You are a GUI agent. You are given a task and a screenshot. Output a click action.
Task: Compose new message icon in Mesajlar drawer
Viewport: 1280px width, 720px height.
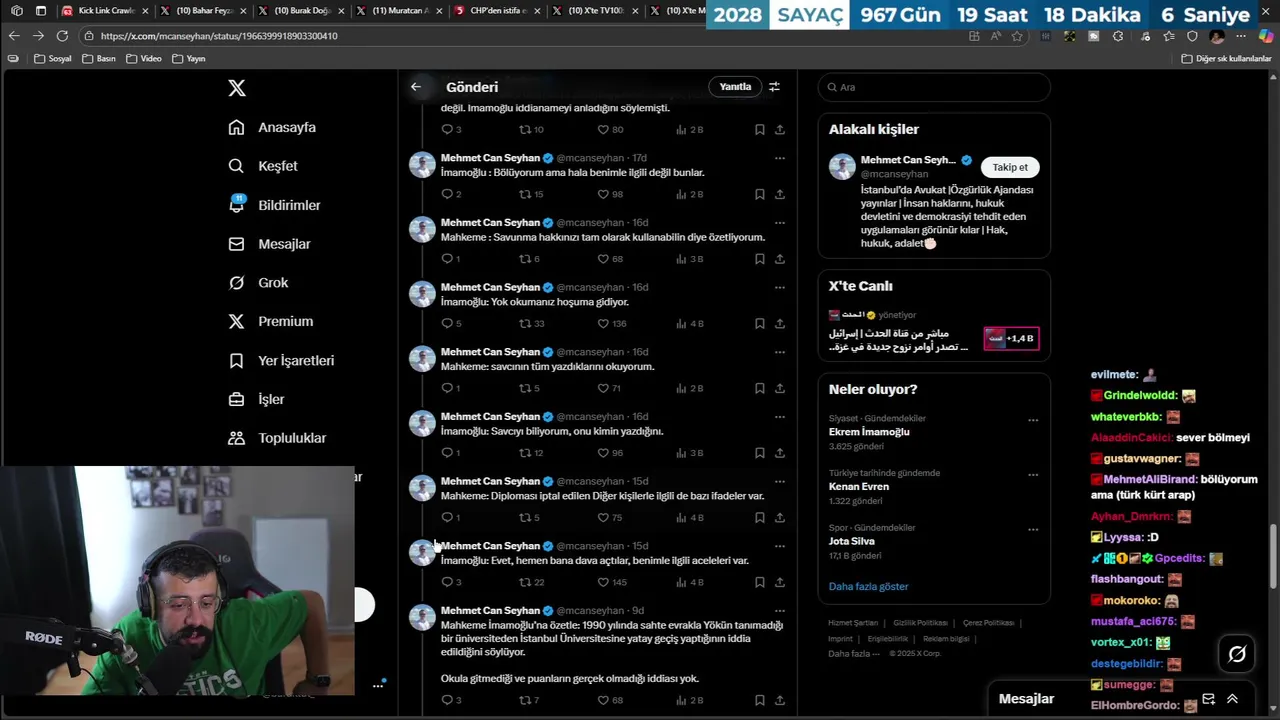tap(1208, 699)
